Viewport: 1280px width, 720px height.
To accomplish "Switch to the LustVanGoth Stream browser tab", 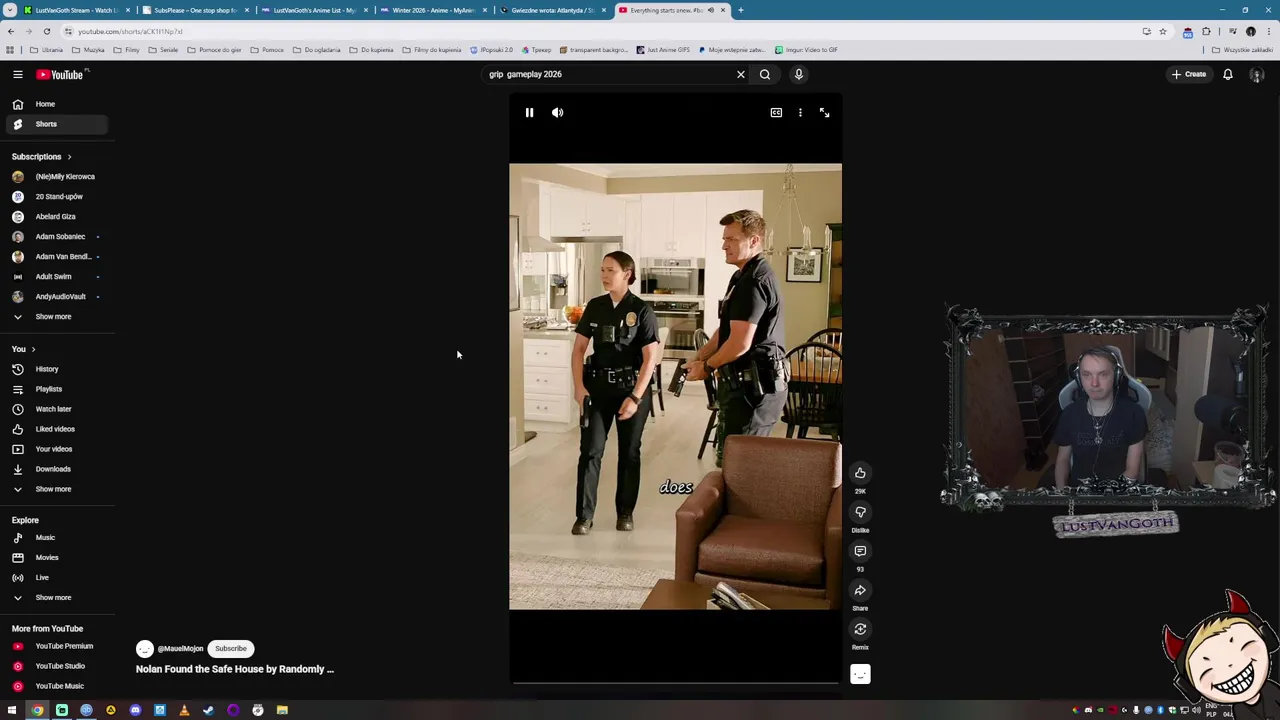I will point(75,10).
